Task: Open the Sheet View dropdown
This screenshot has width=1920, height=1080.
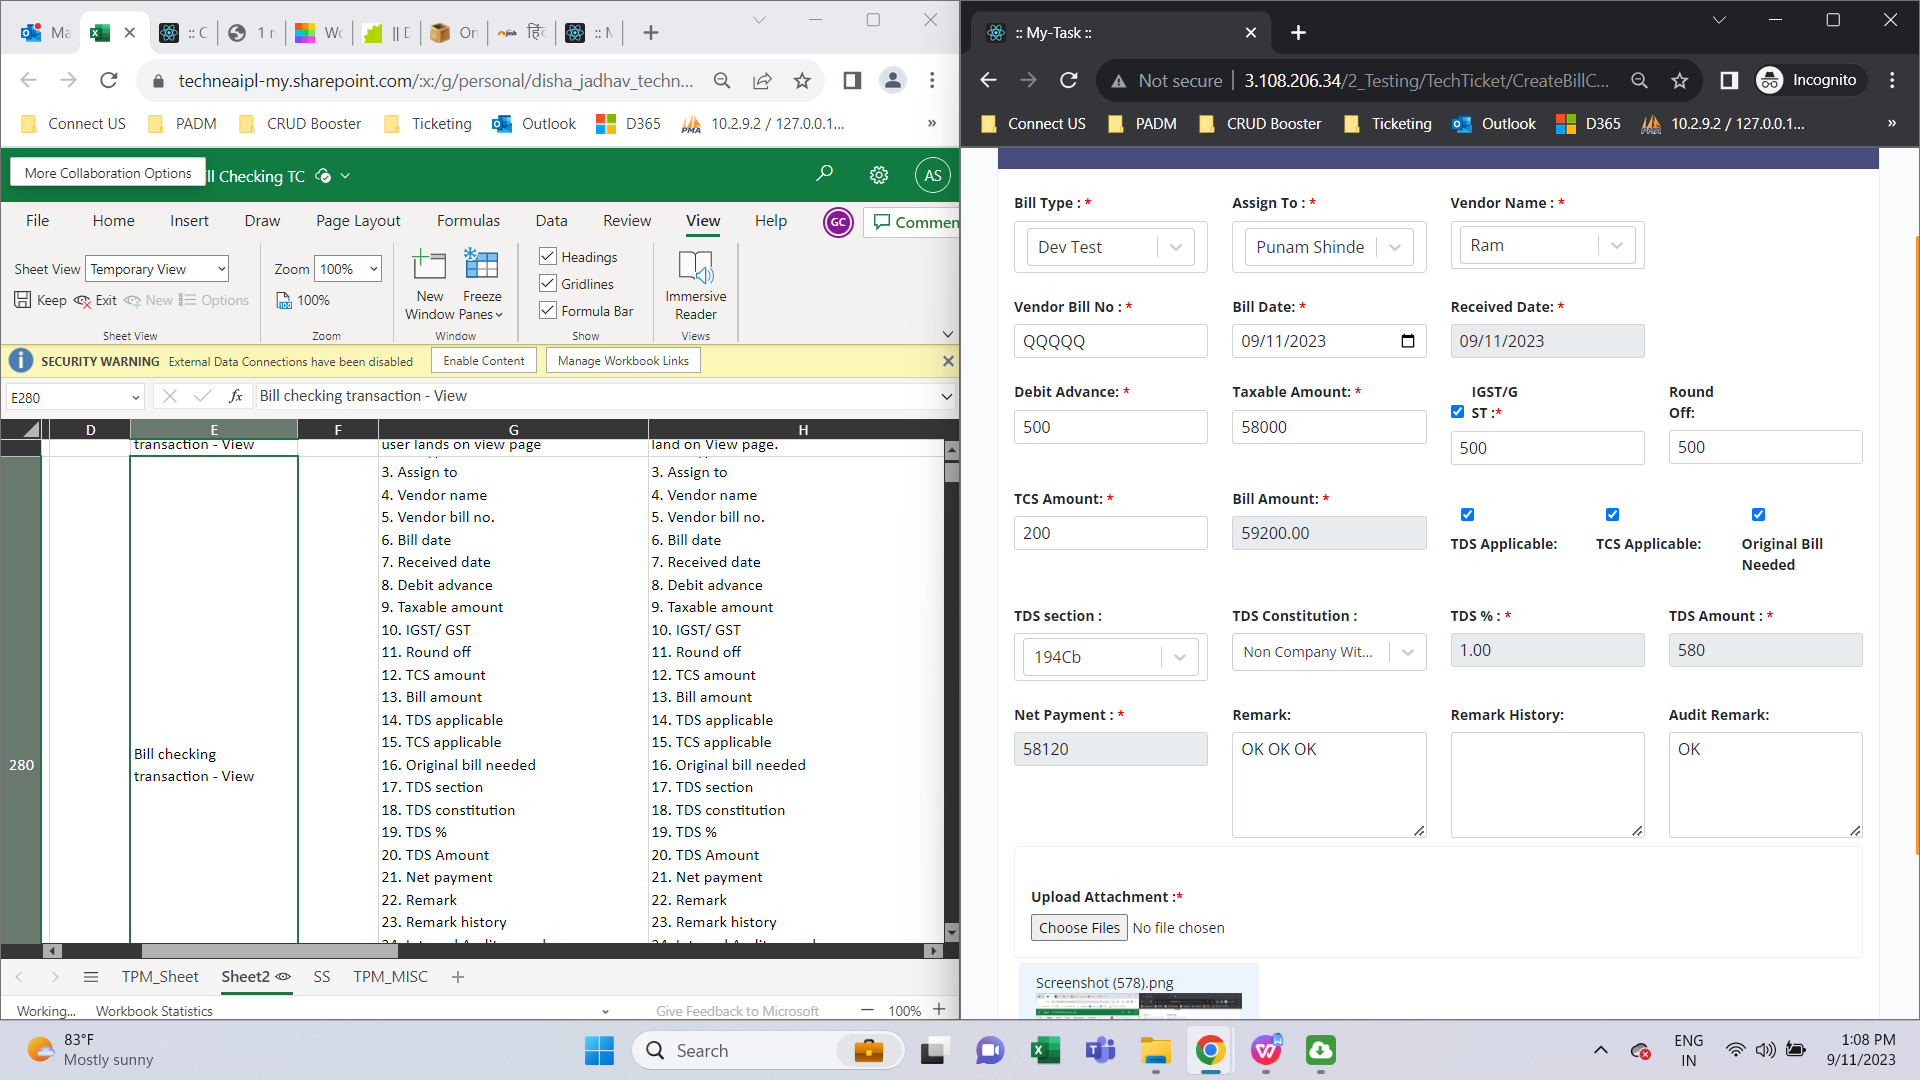Action: pos(157,269)
